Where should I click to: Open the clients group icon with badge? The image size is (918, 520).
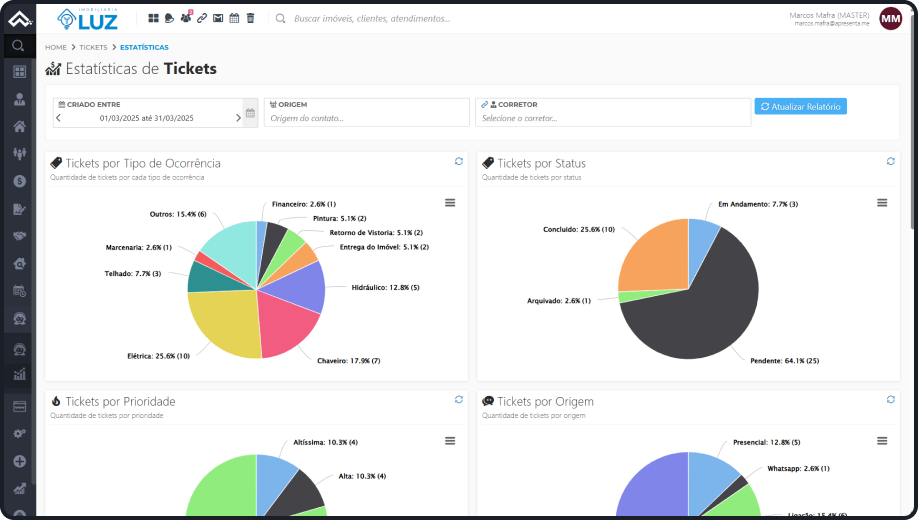186,18
